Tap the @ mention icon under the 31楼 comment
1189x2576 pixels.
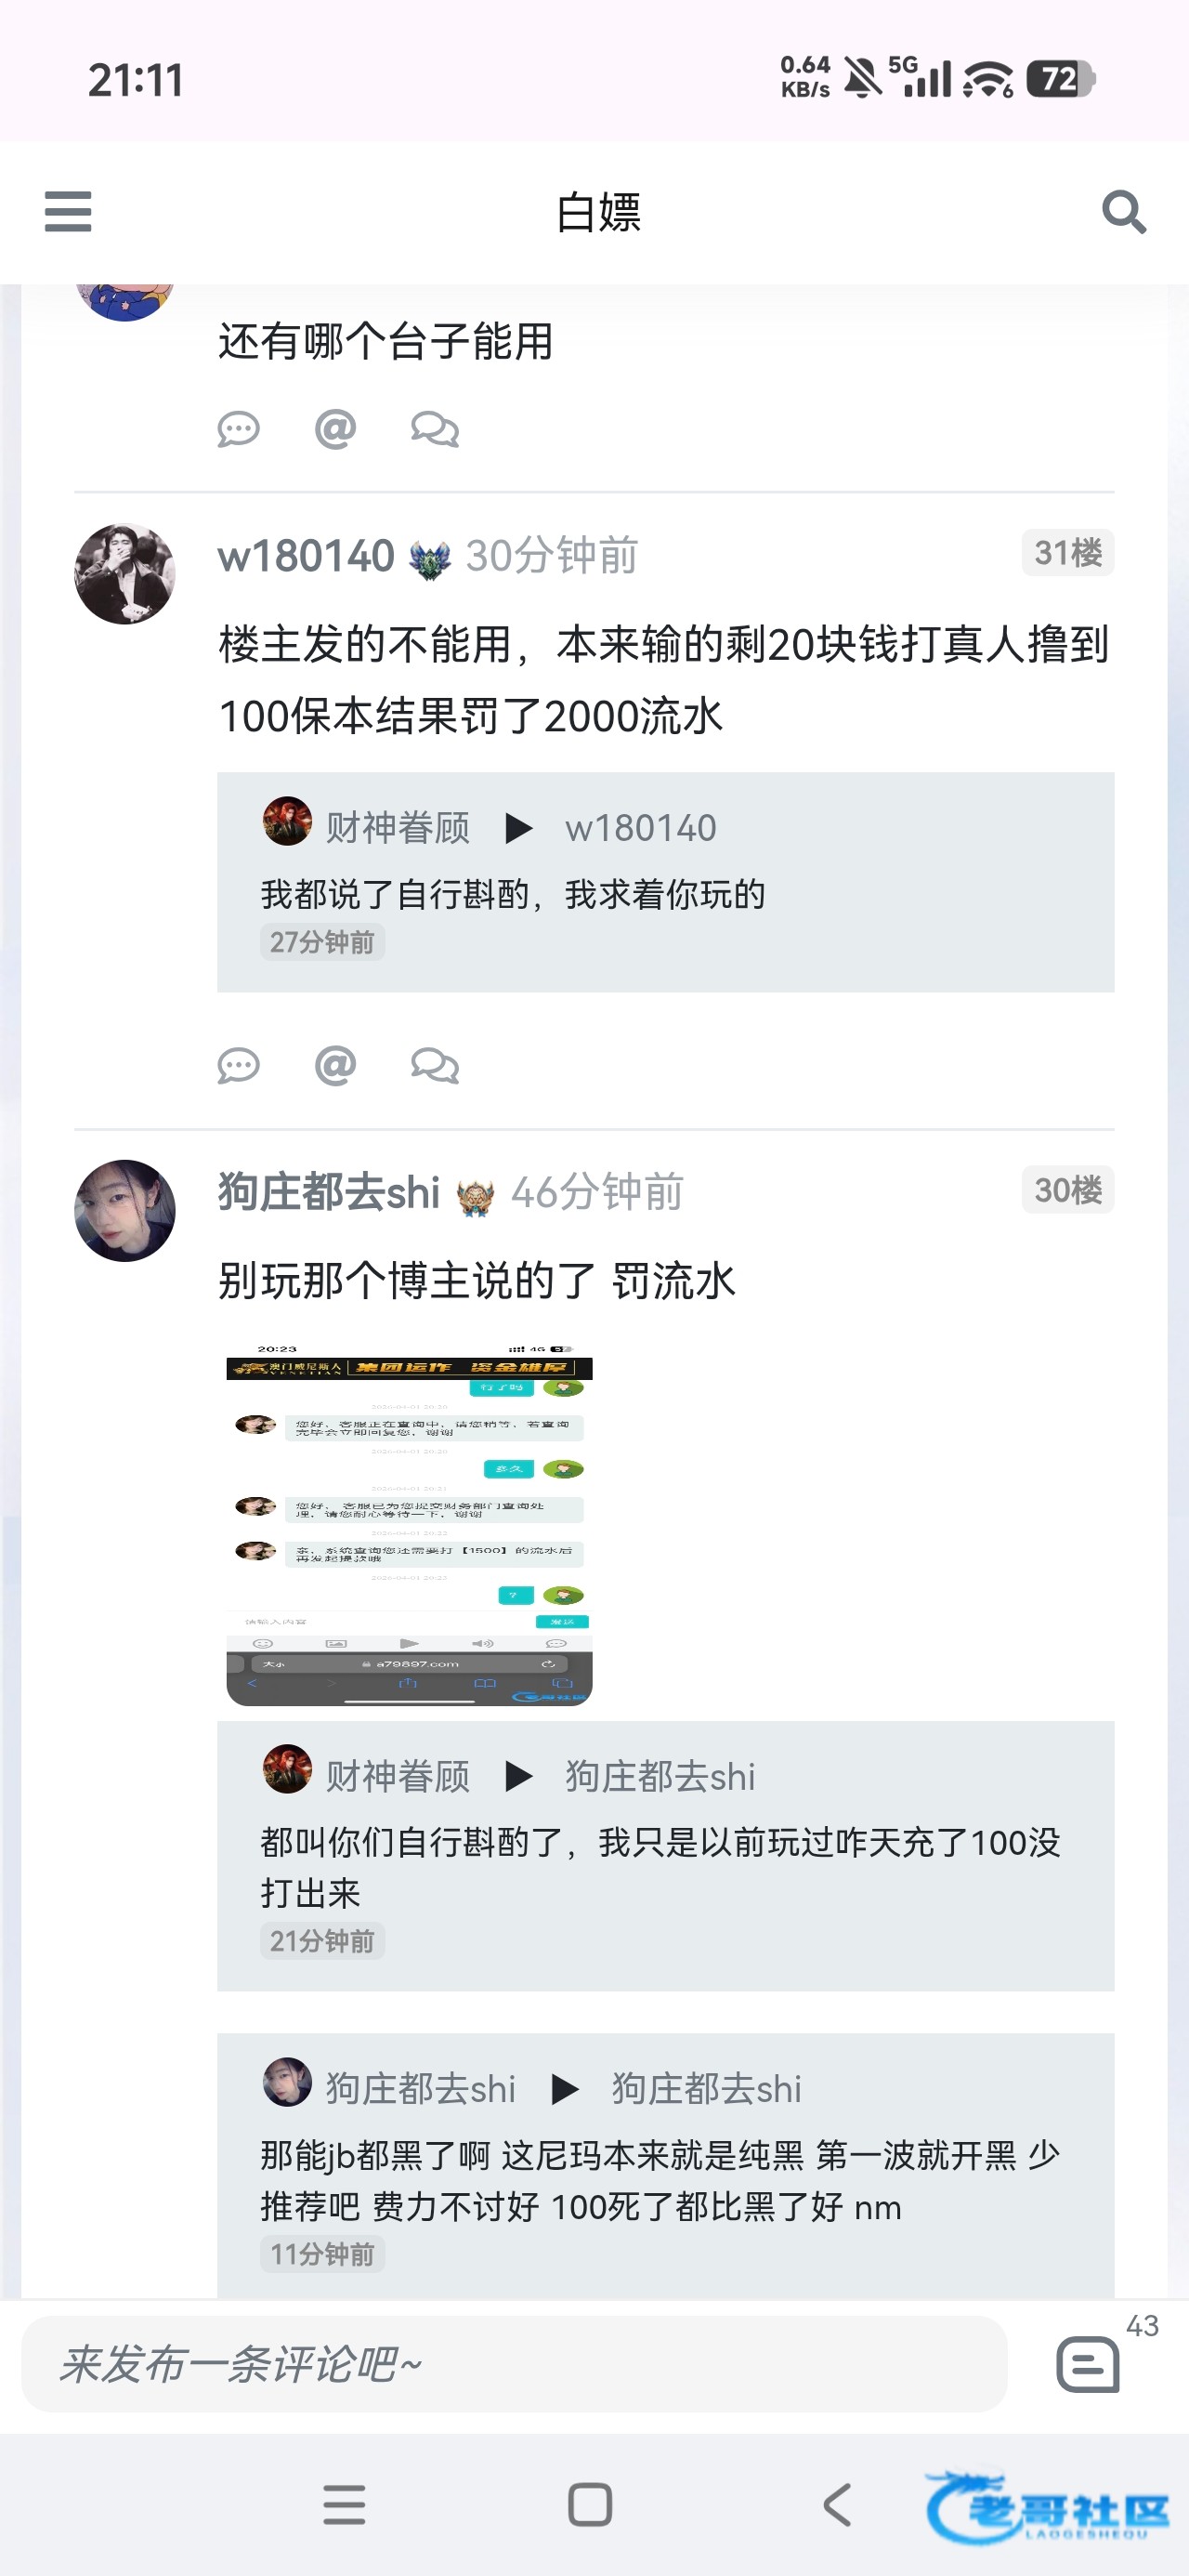tap(335, 1066)
